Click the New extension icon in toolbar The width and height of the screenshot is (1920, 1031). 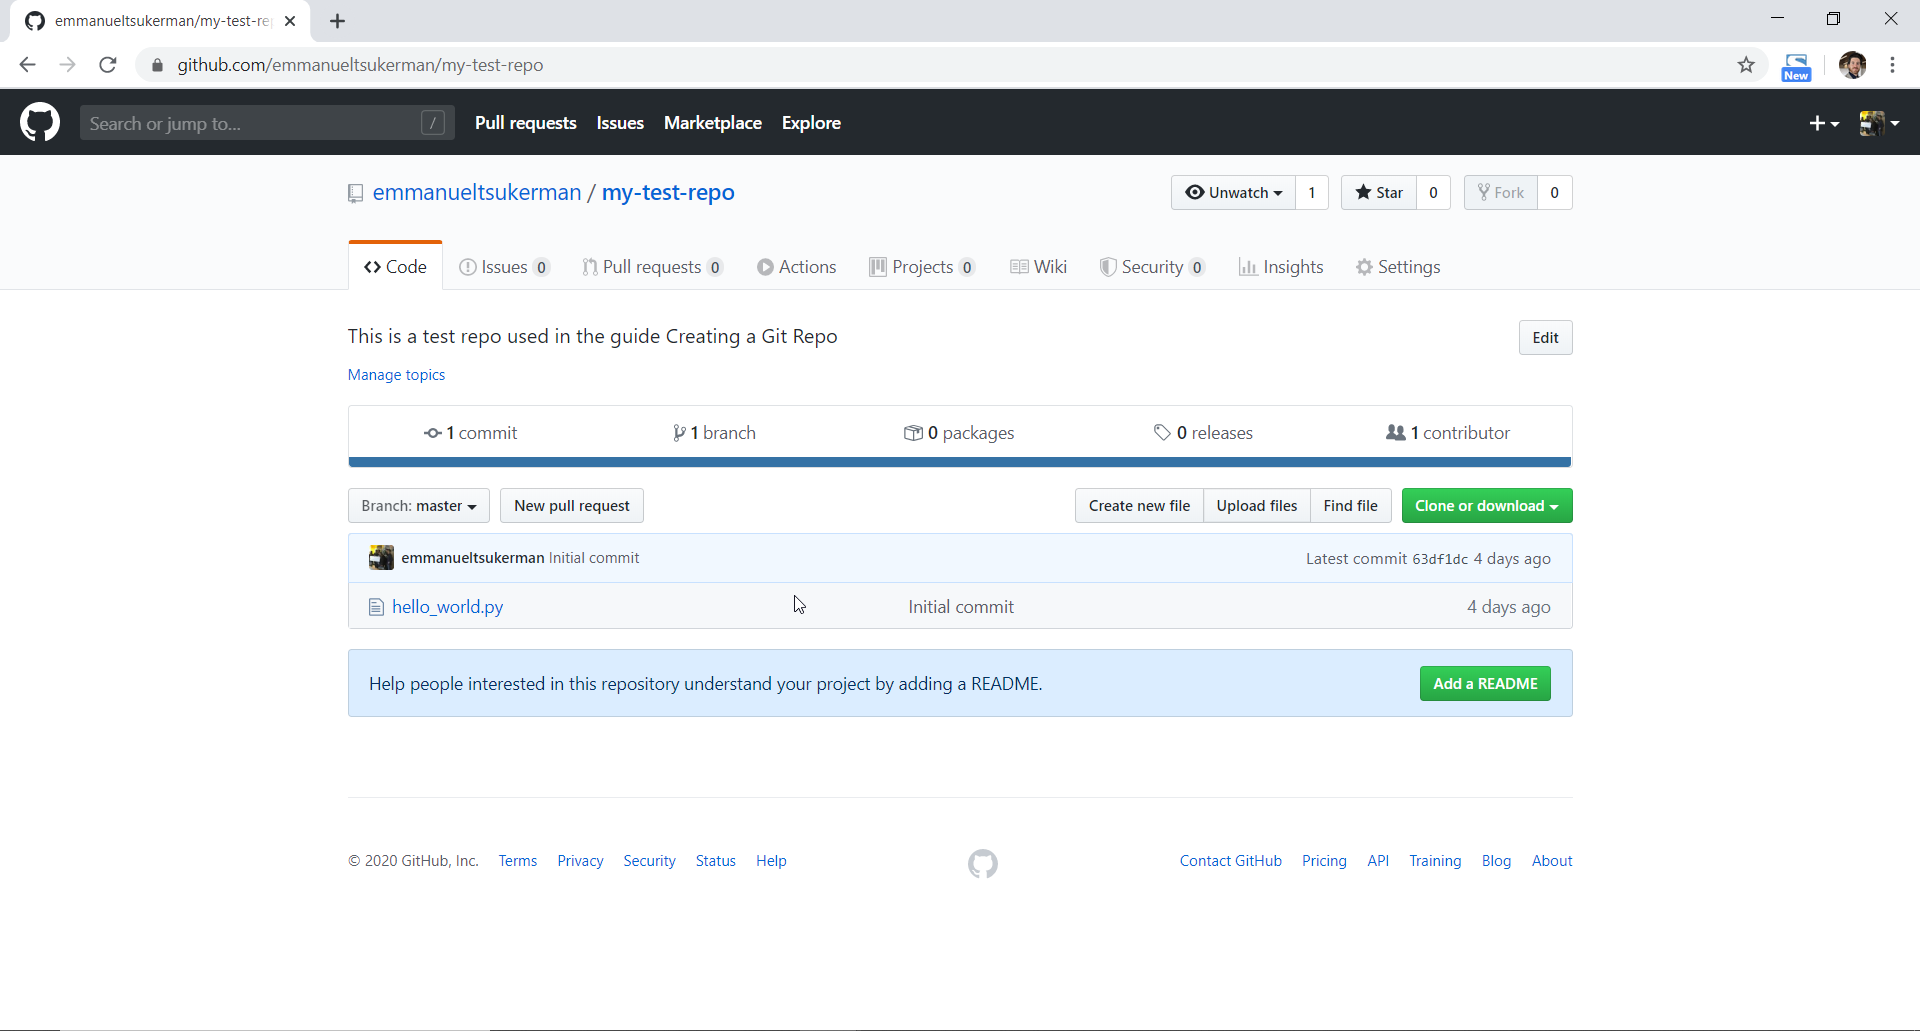coord(1796,66)
